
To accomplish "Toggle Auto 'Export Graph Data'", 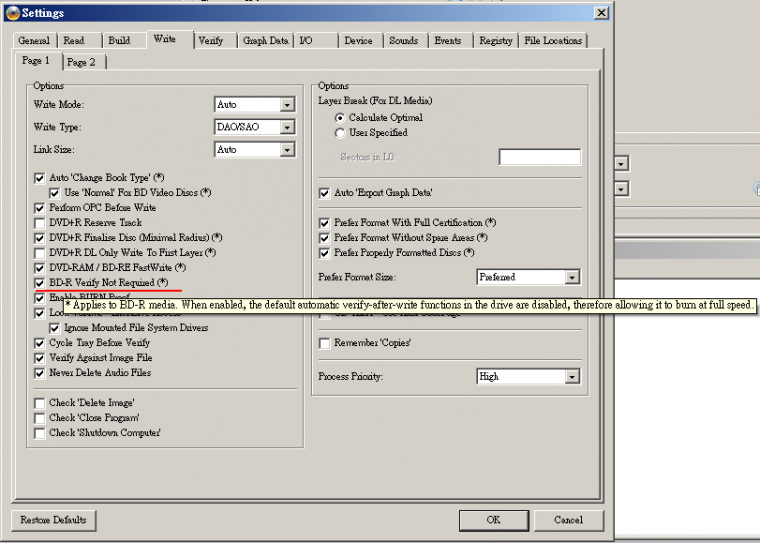I will (x=325, y=193).
